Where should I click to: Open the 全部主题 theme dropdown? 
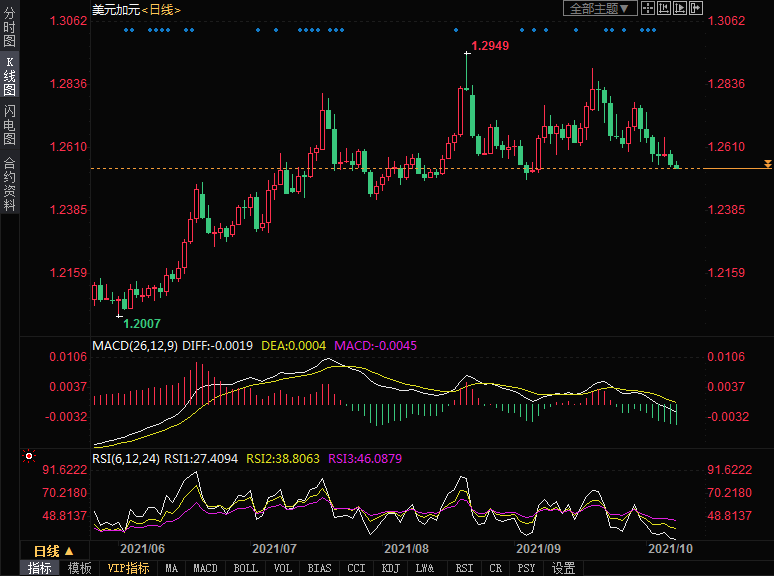click(x=600, y=9)
